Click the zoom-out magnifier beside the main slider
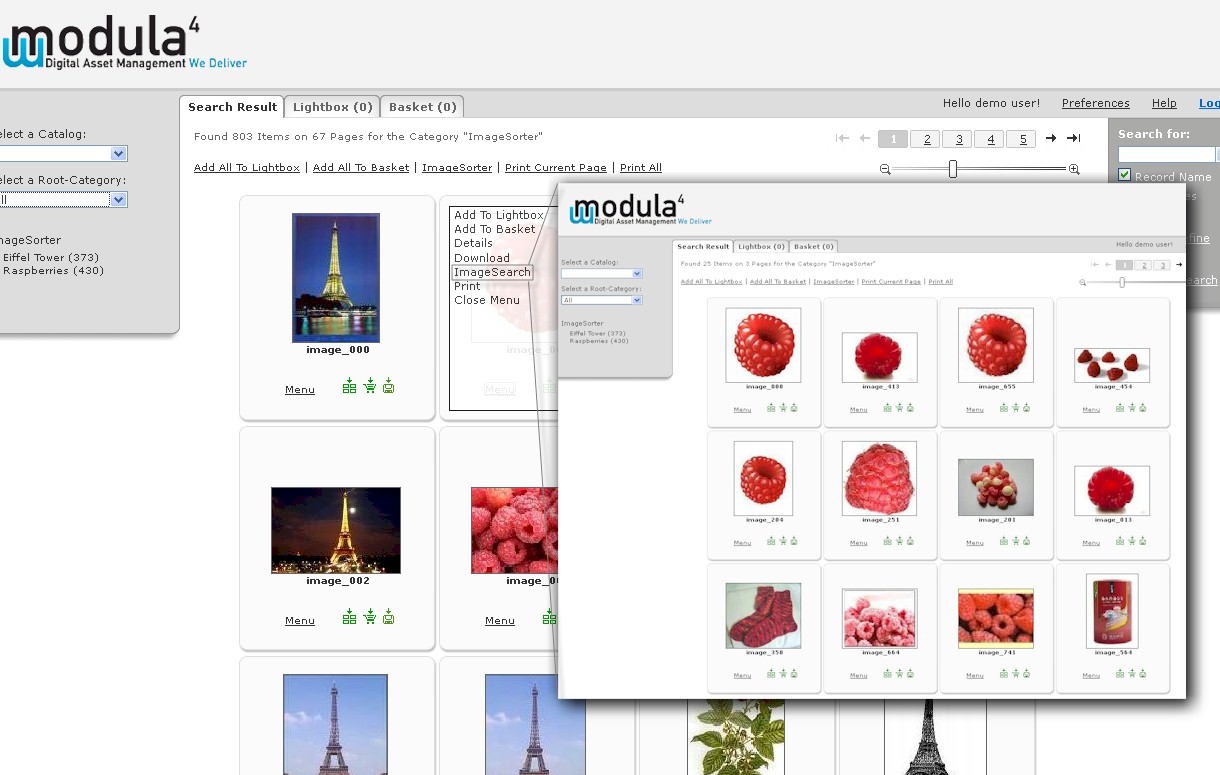 pos(885,170)
